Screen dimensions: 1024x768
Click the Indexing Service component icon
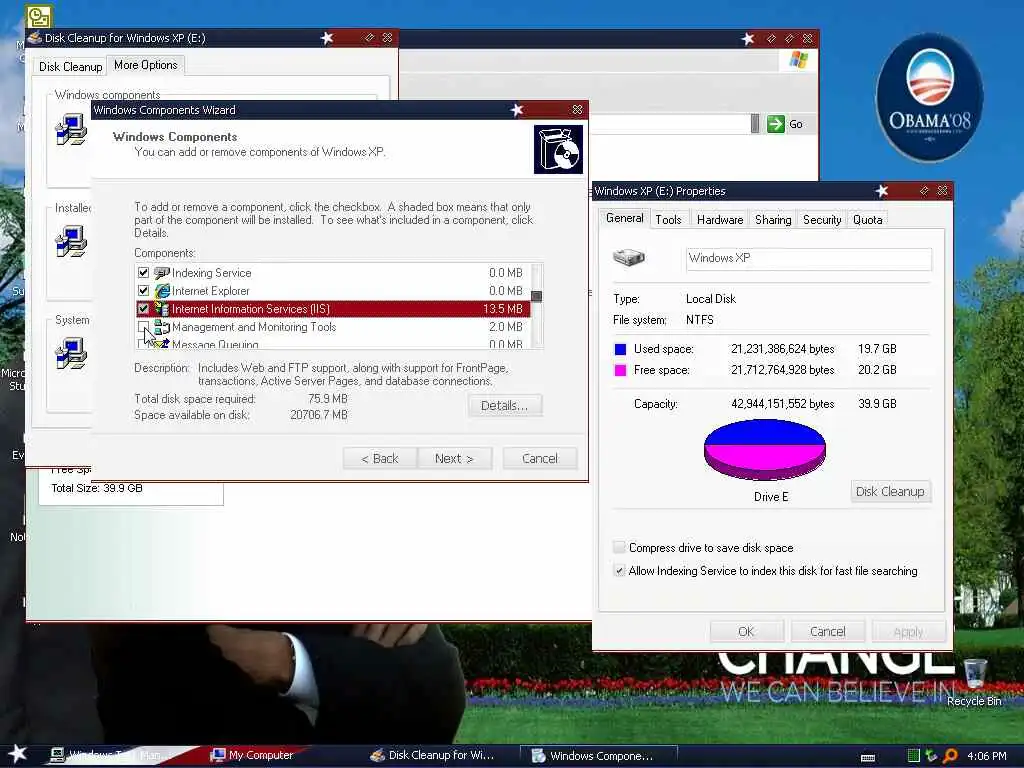(161, 273)
